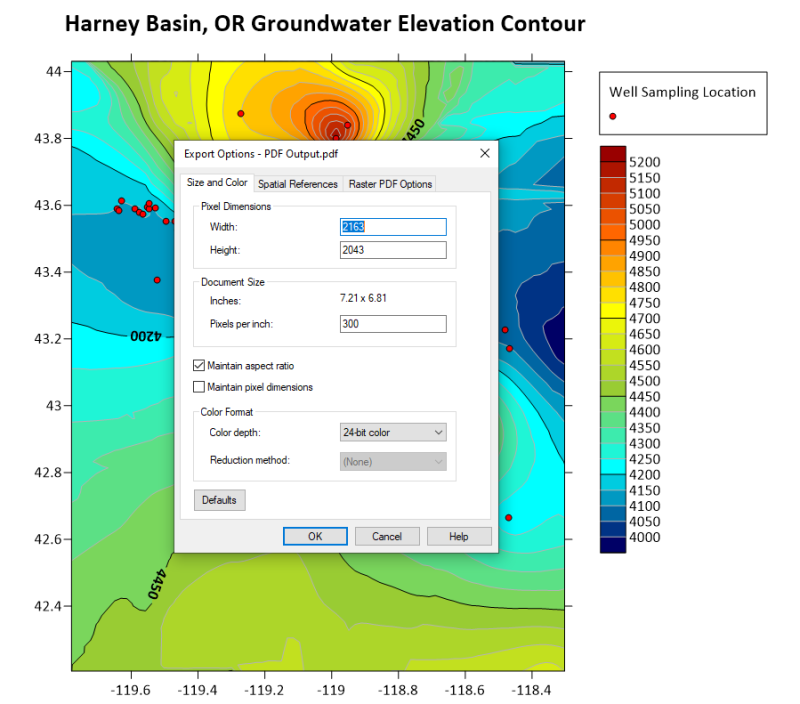Change the Pixels per inch value
The image size is (800, 704).
pyautogui.click(x=393, y=323)
